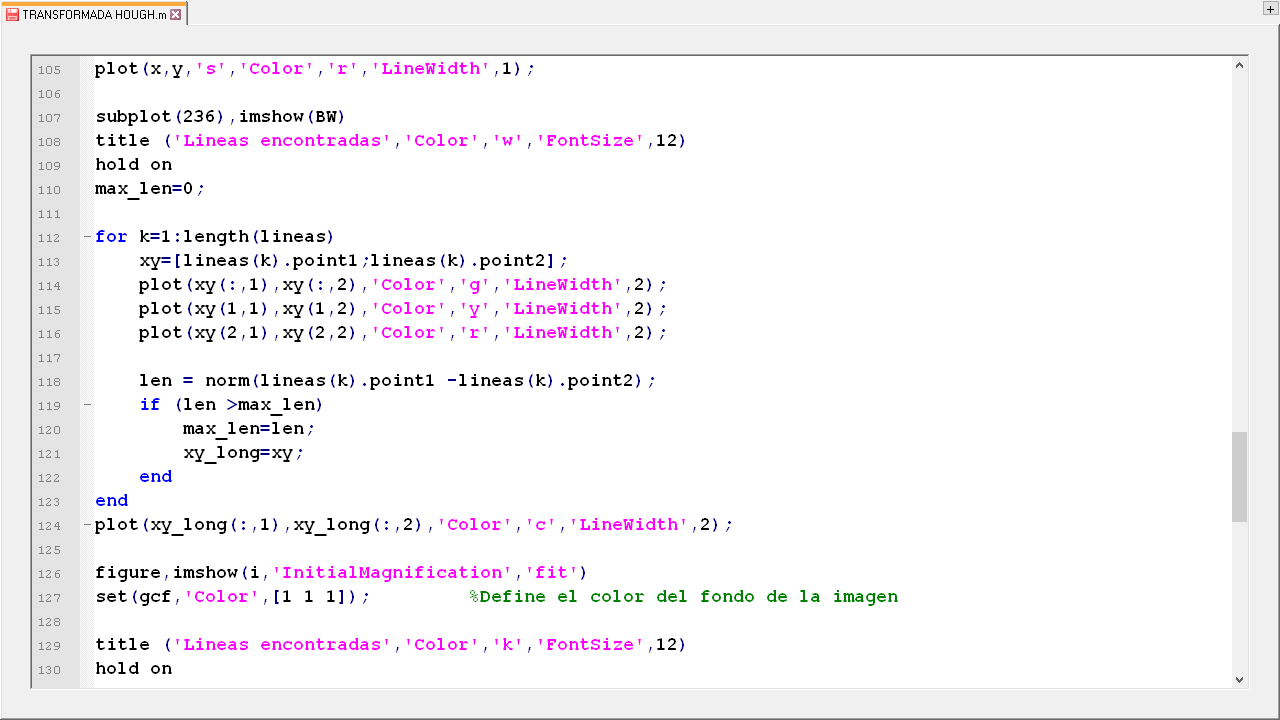Image resolution: width=1280 pixels, height=720 pixels.
Task: Collapse the if block at line 119
Action: pos(87,405)
